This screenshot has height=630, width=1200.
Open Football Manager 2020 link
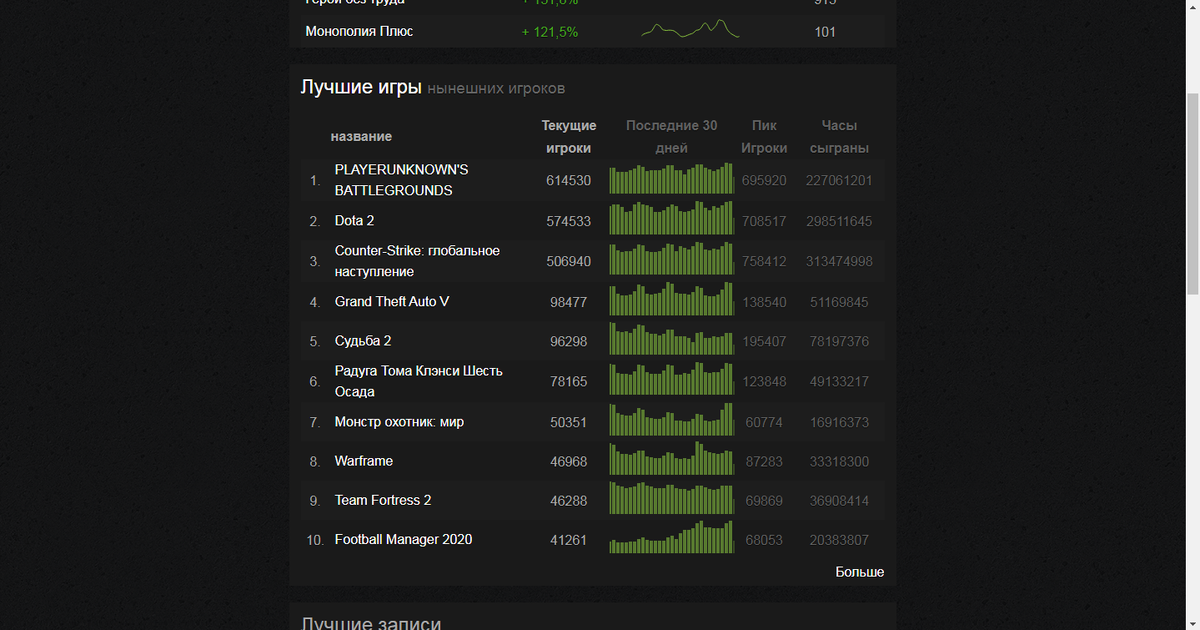[403, 539]
